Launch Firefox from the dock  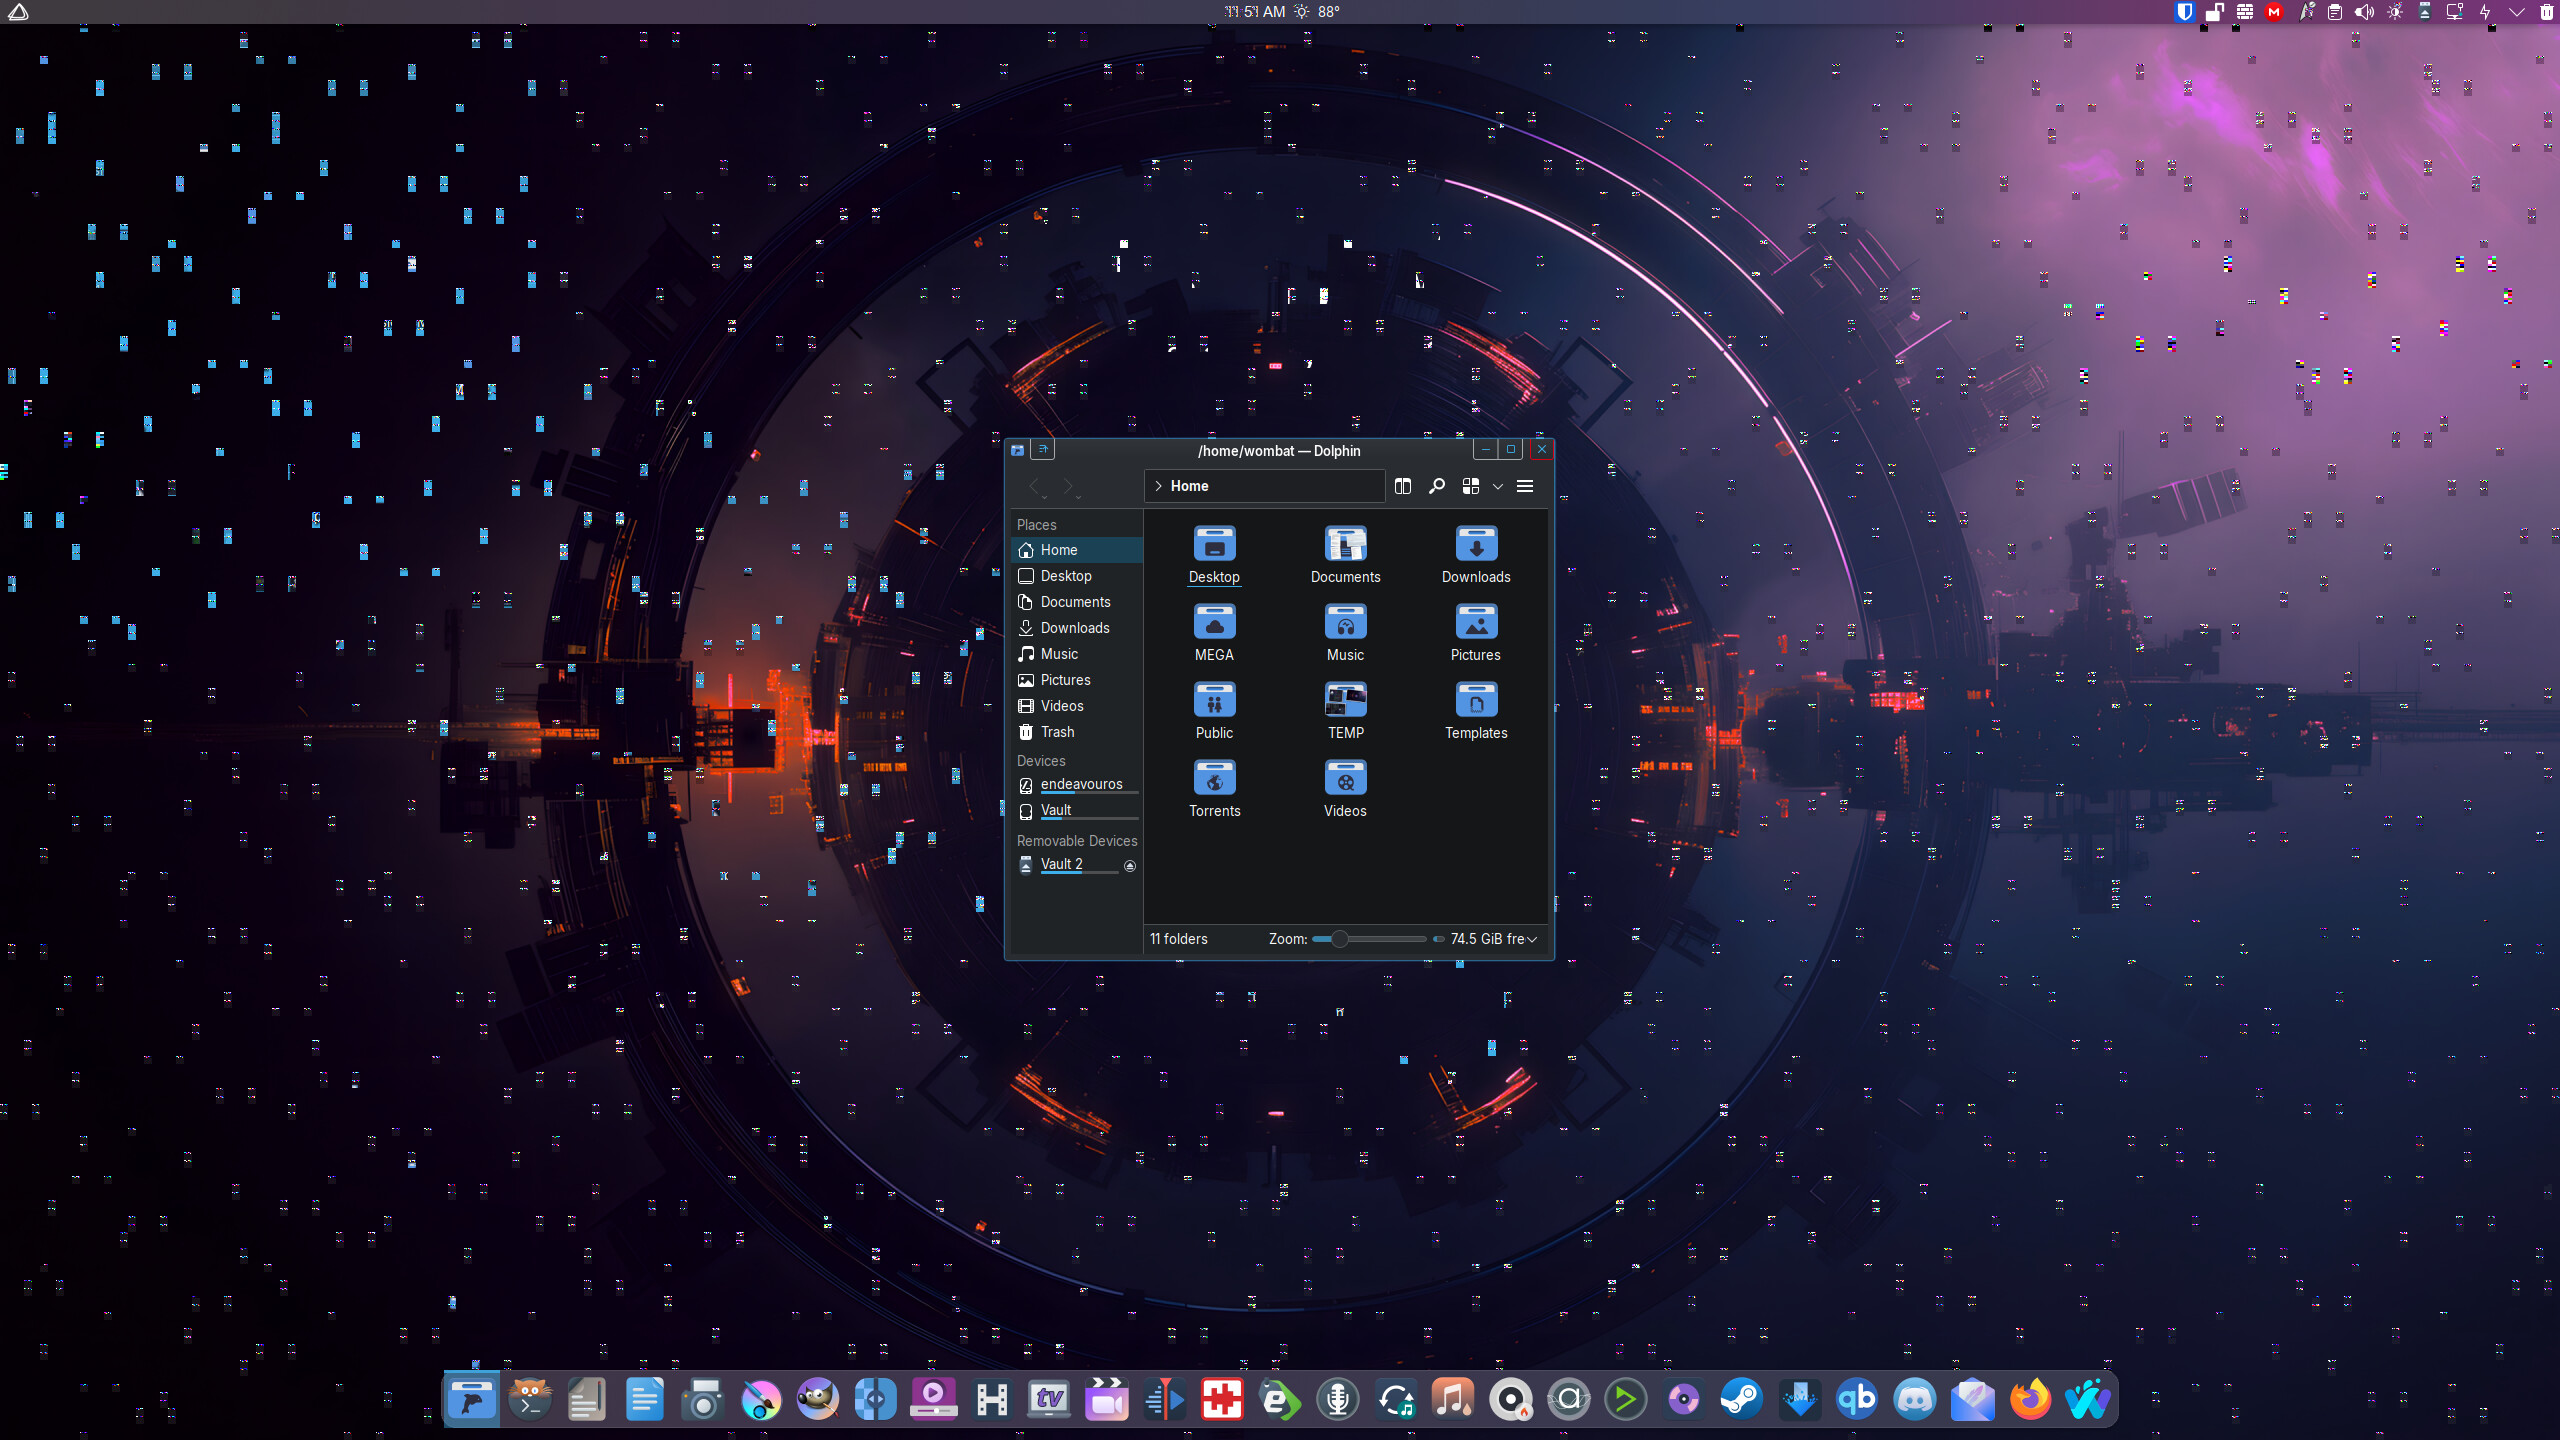2031,1398
